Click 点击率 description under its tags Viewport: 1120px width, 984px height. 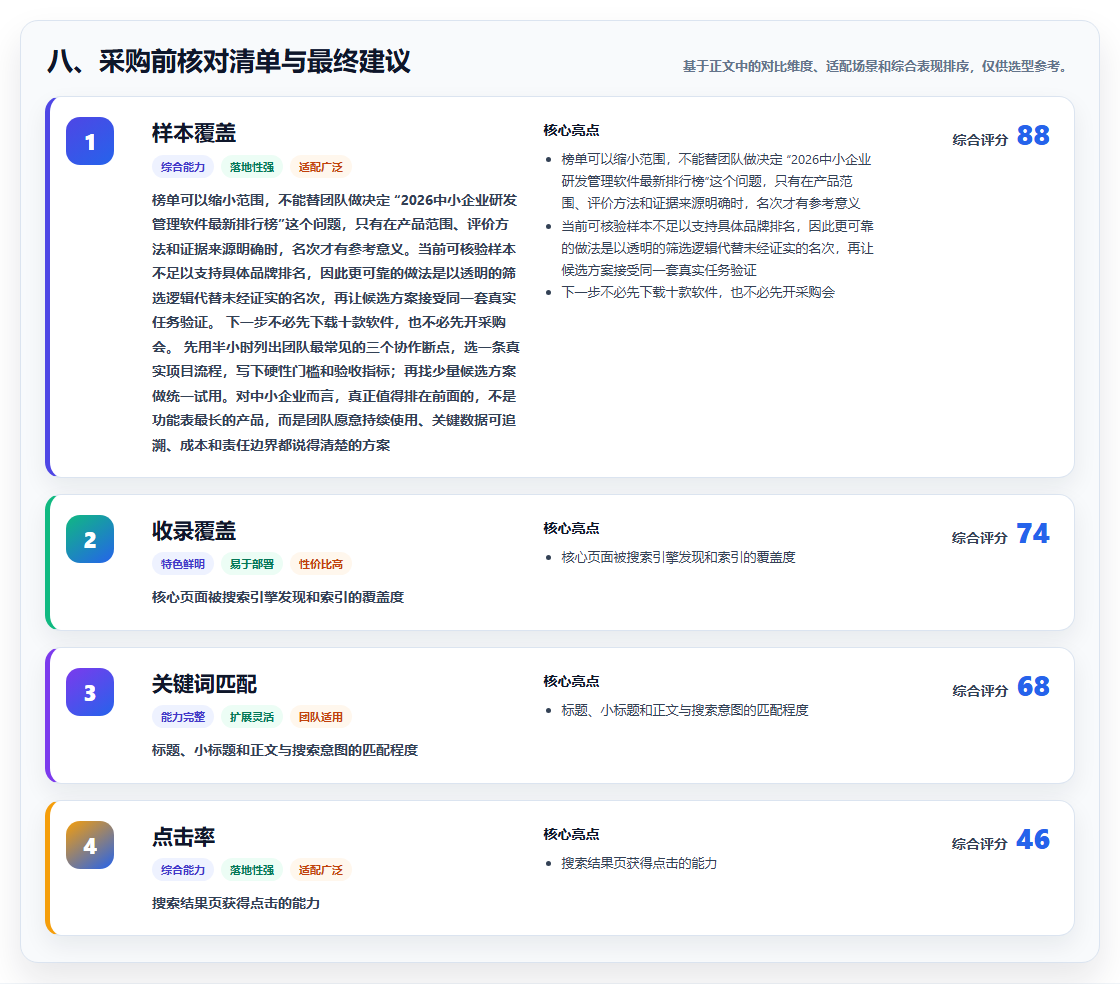point(236,903)
